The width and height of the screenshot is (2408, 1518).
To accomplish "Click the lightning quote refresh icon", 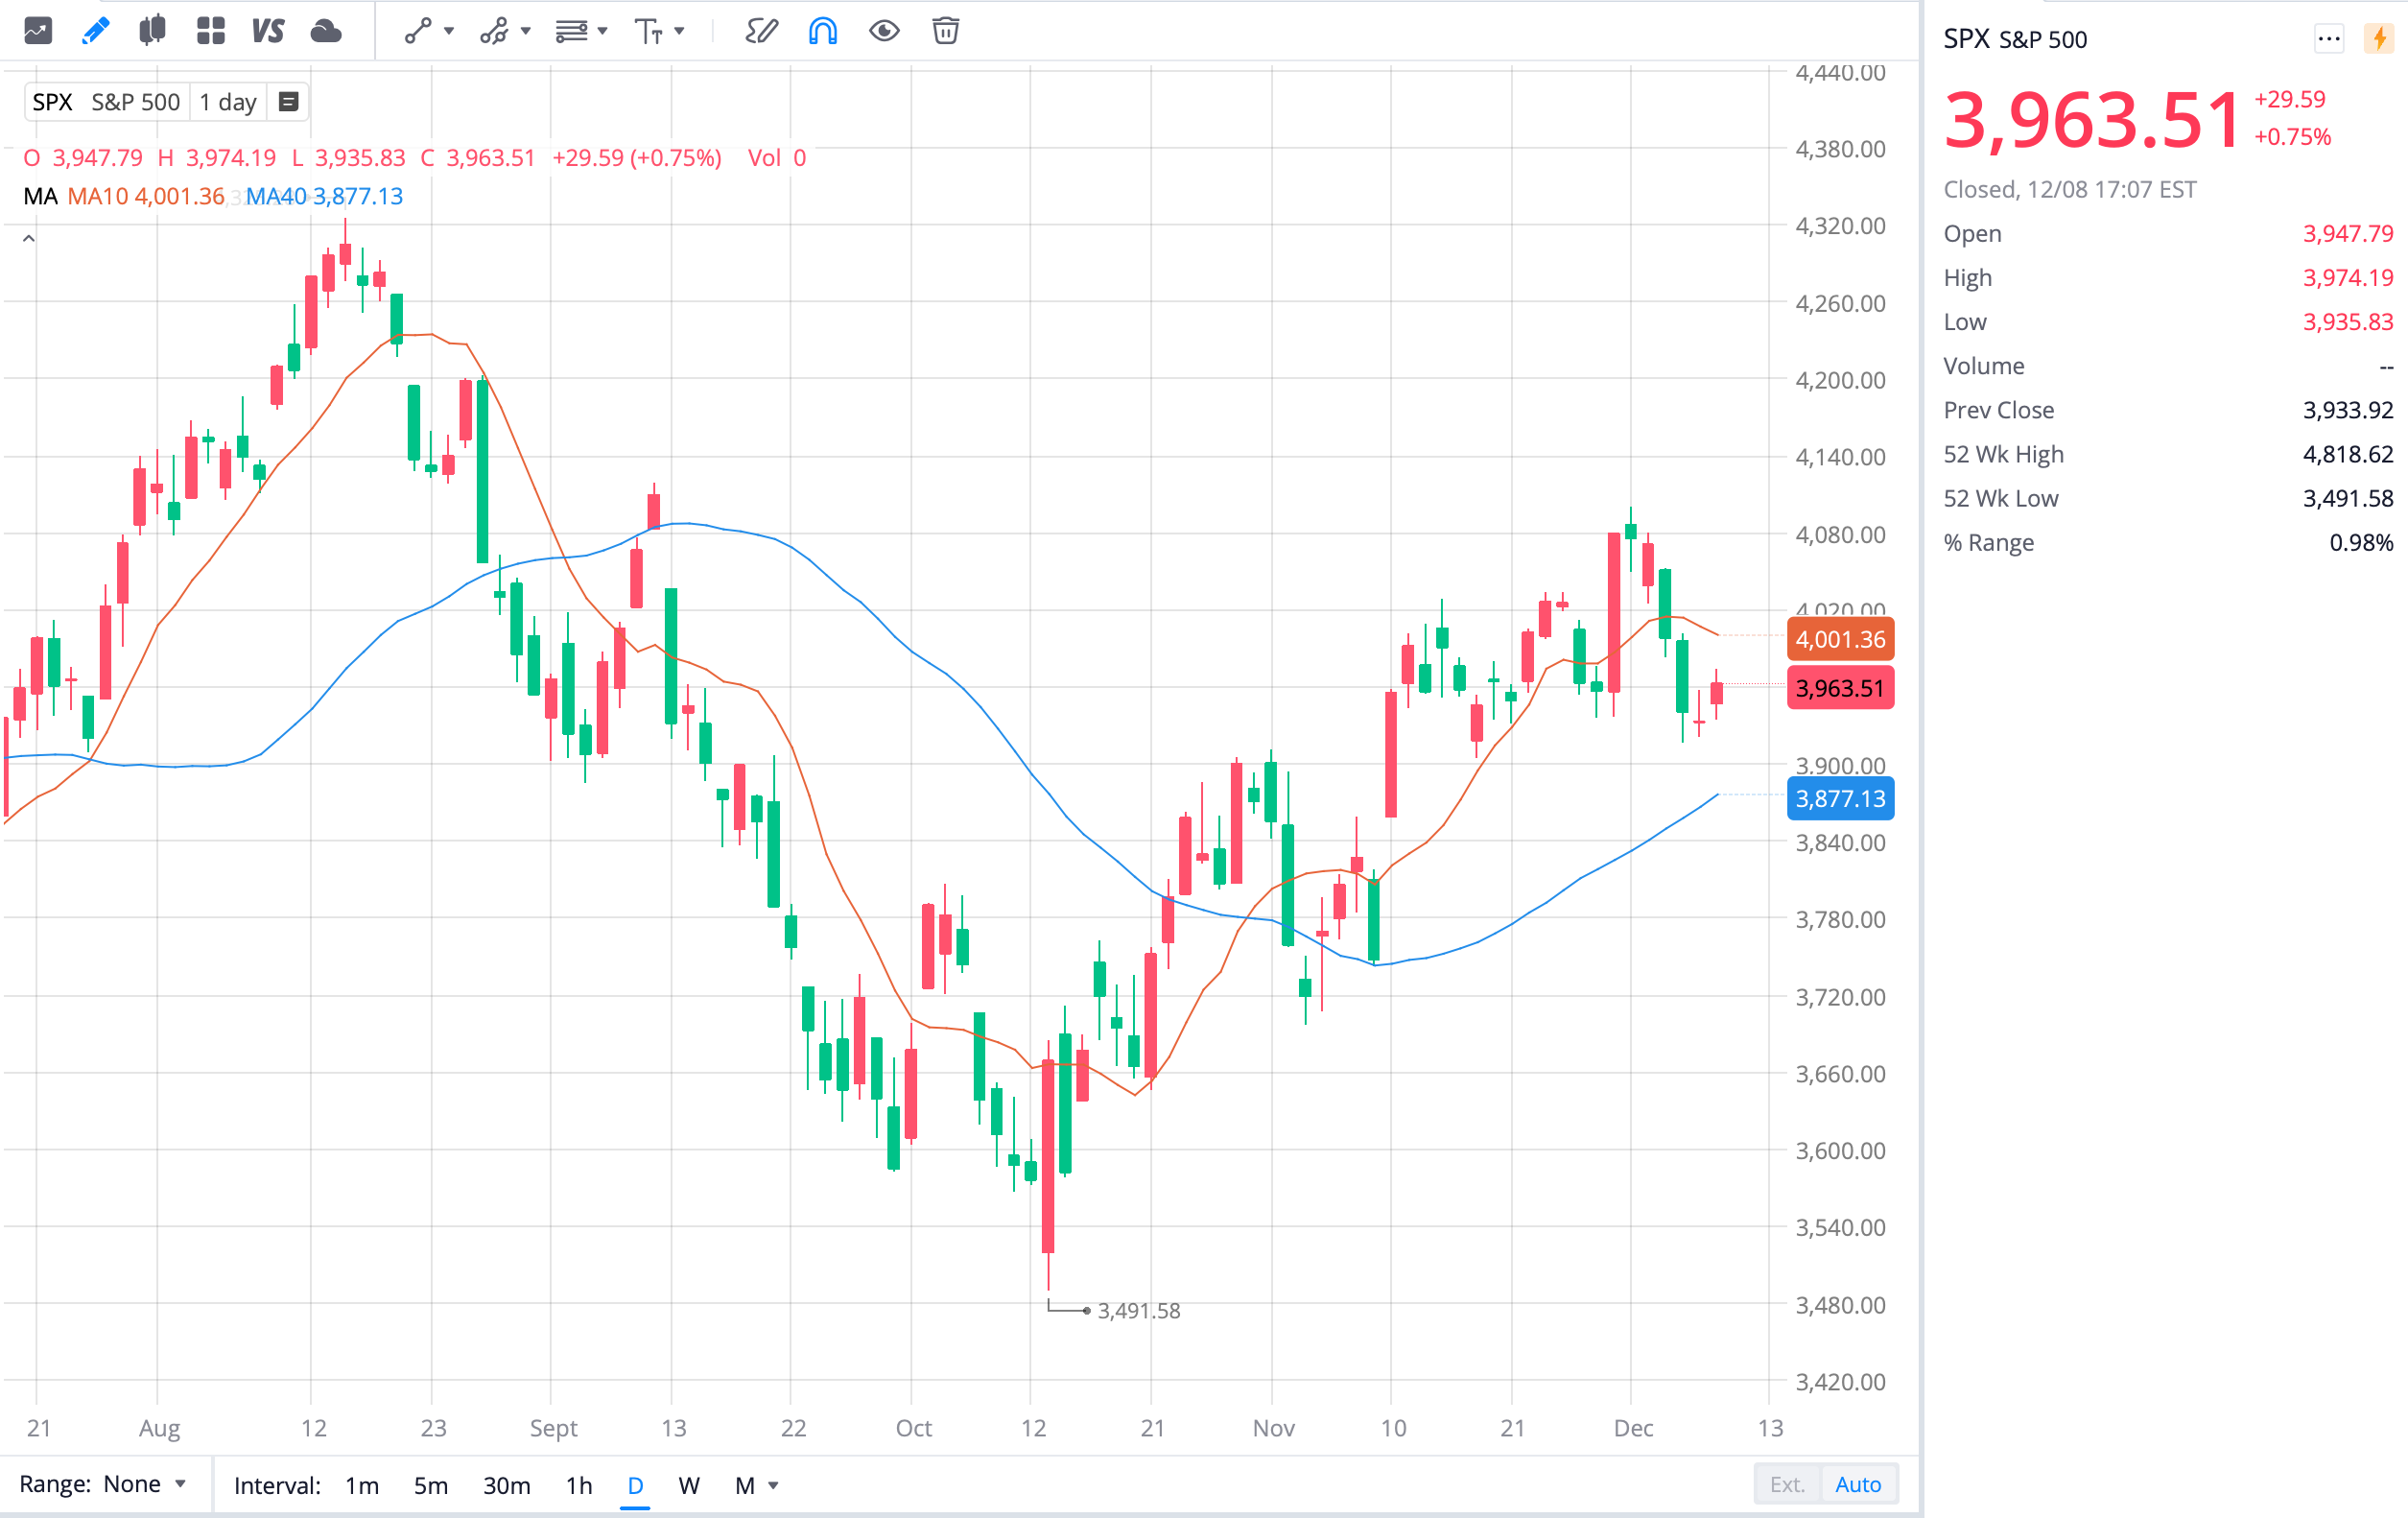I will 2379,39.
